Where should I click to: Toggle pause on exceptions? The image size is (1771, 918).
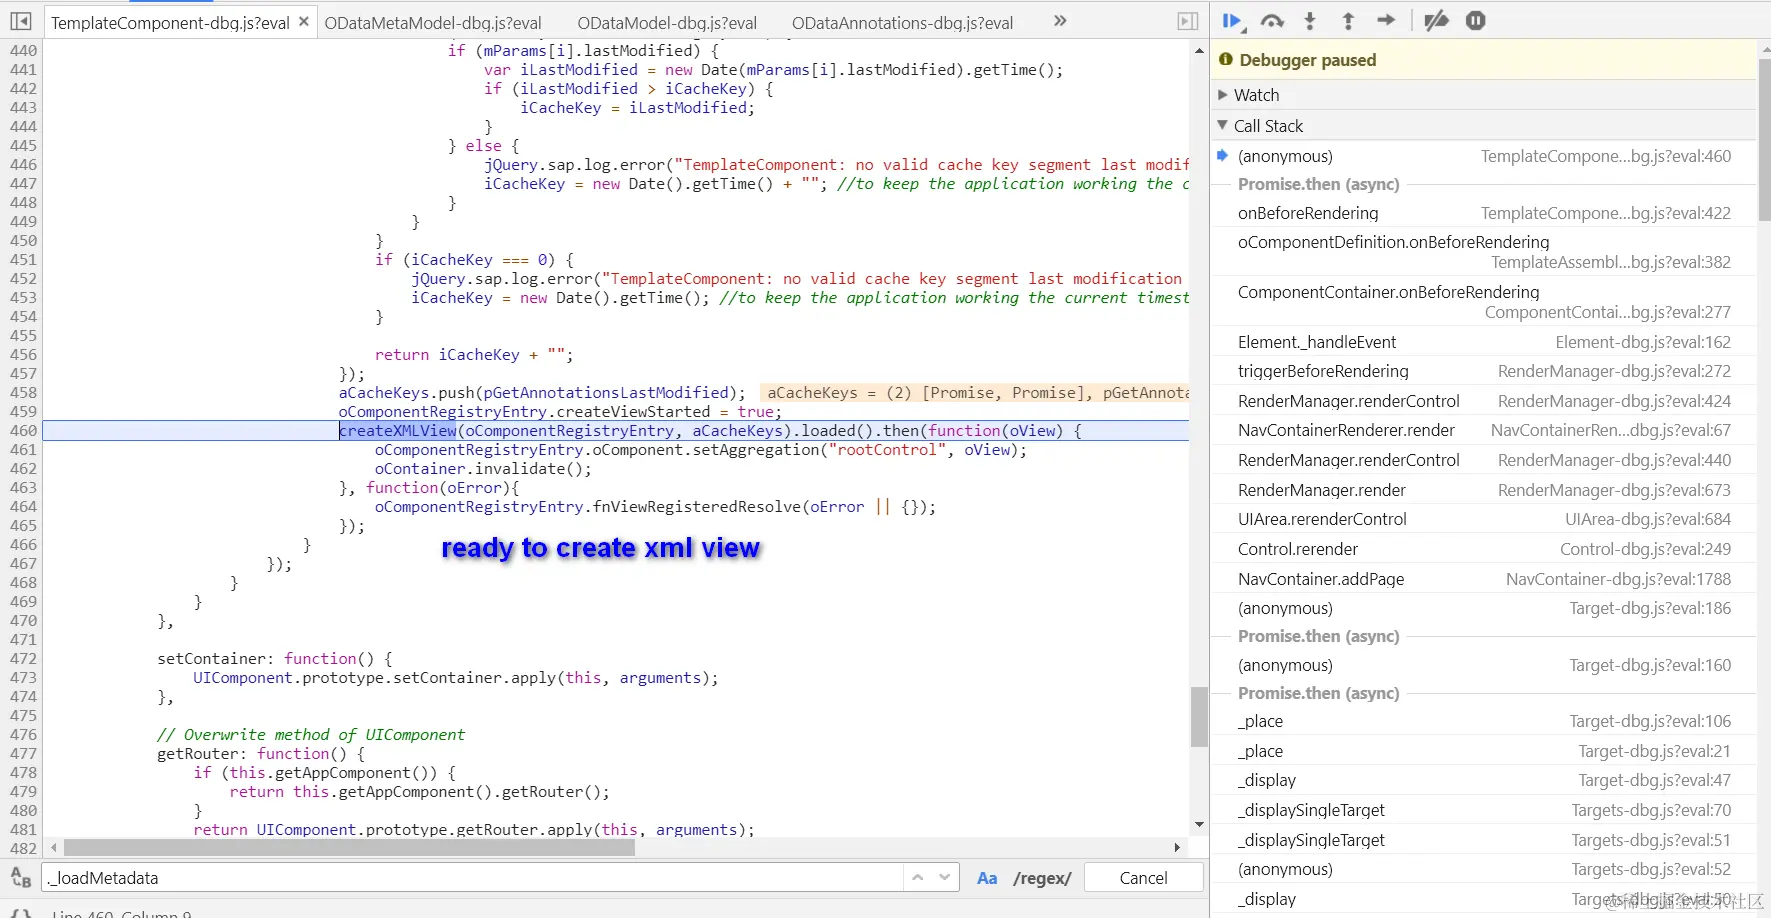(1476, 21)
